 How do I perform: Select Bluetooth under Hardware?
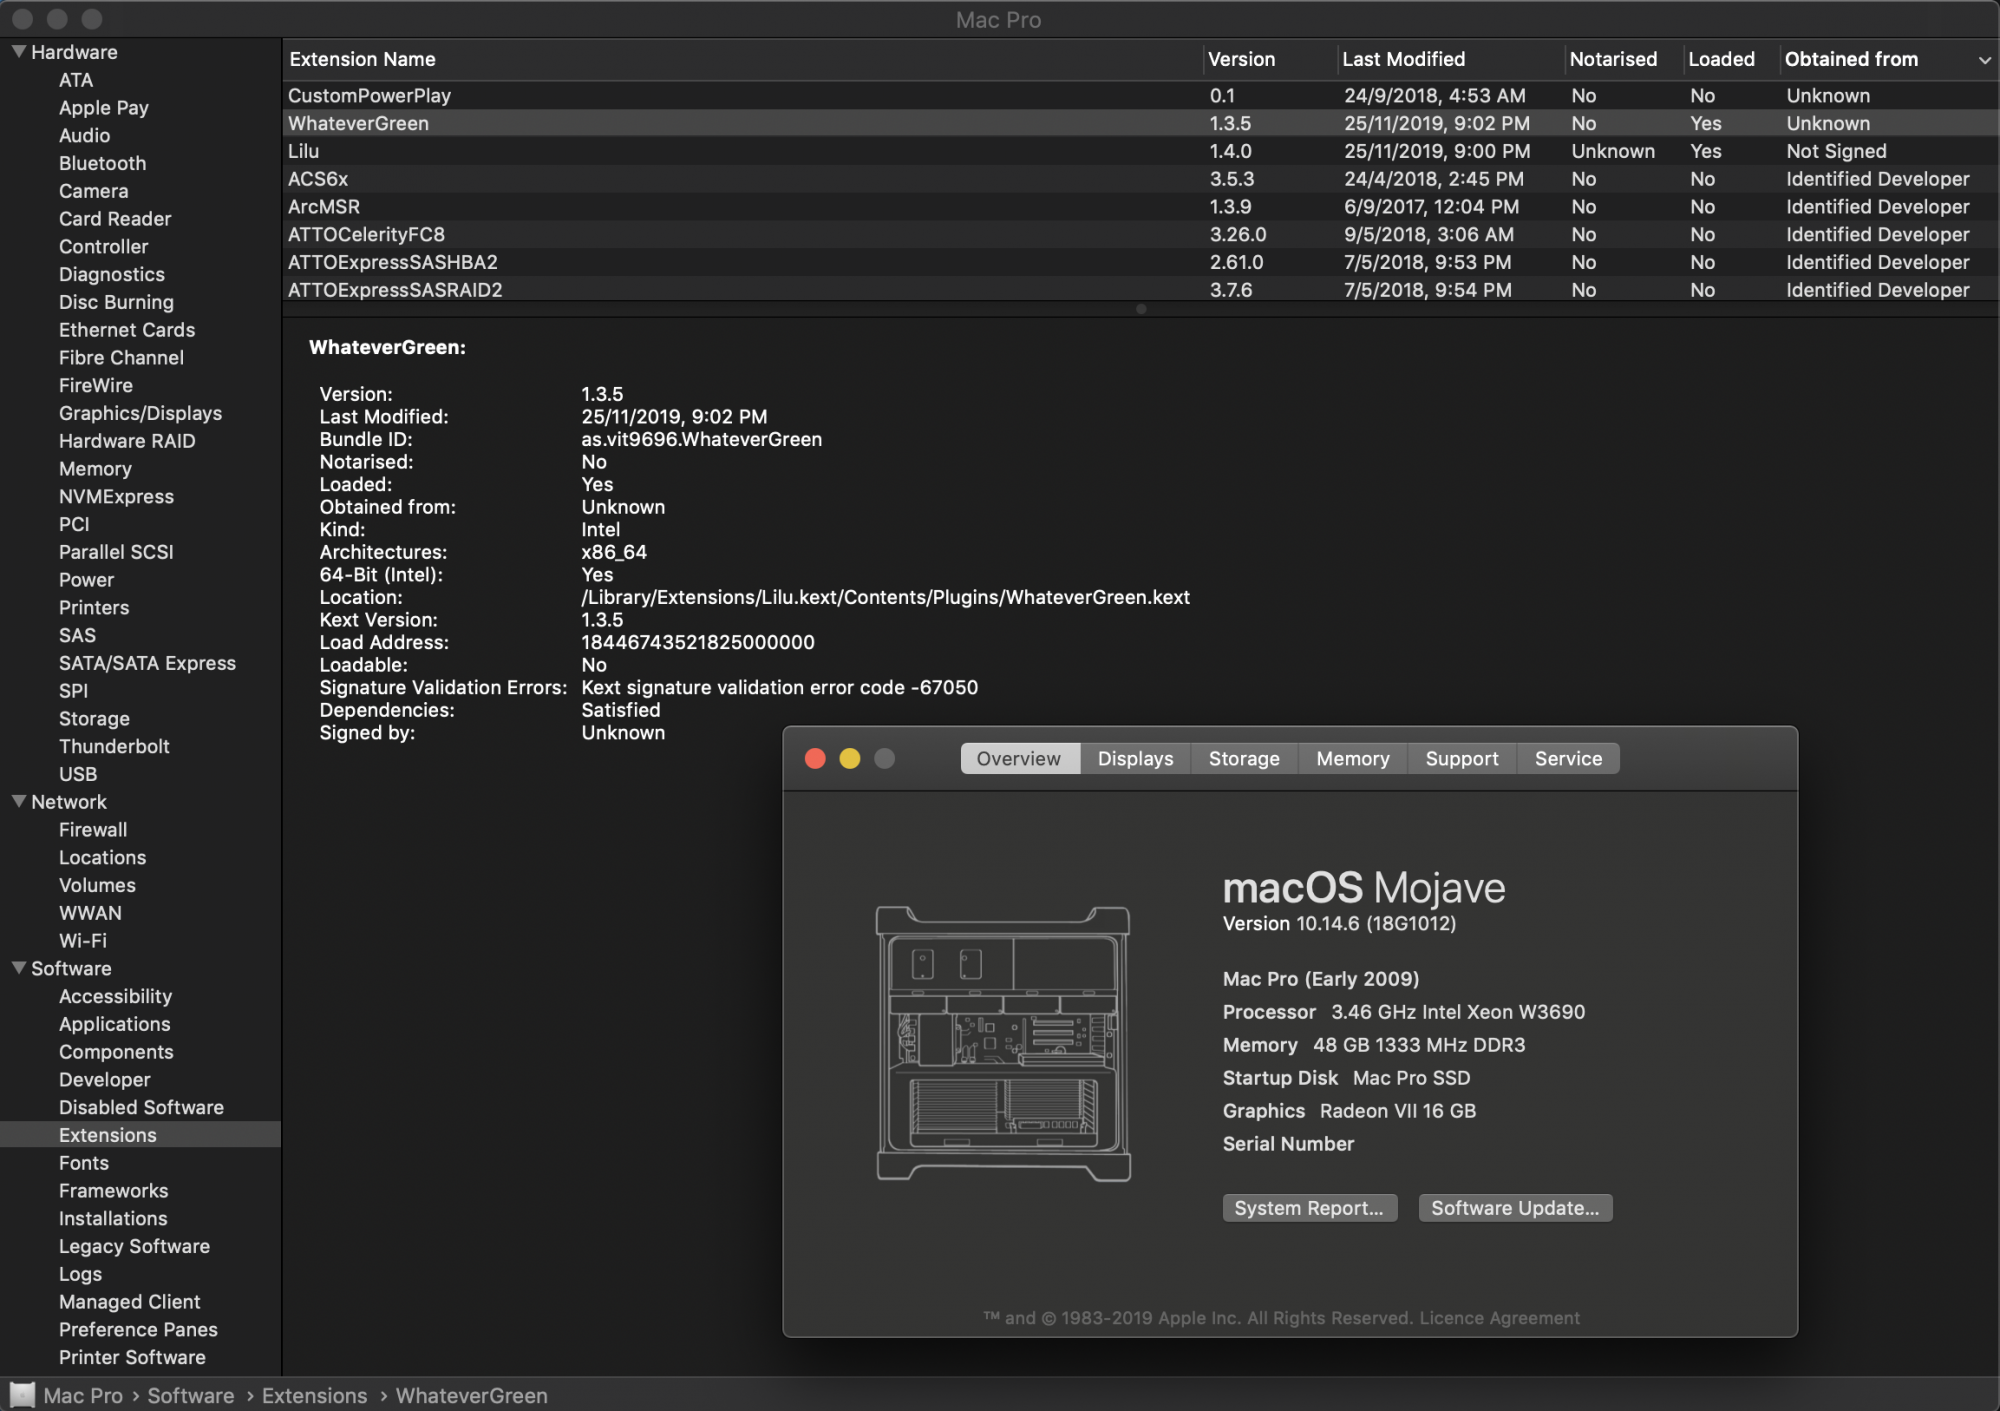103,163
